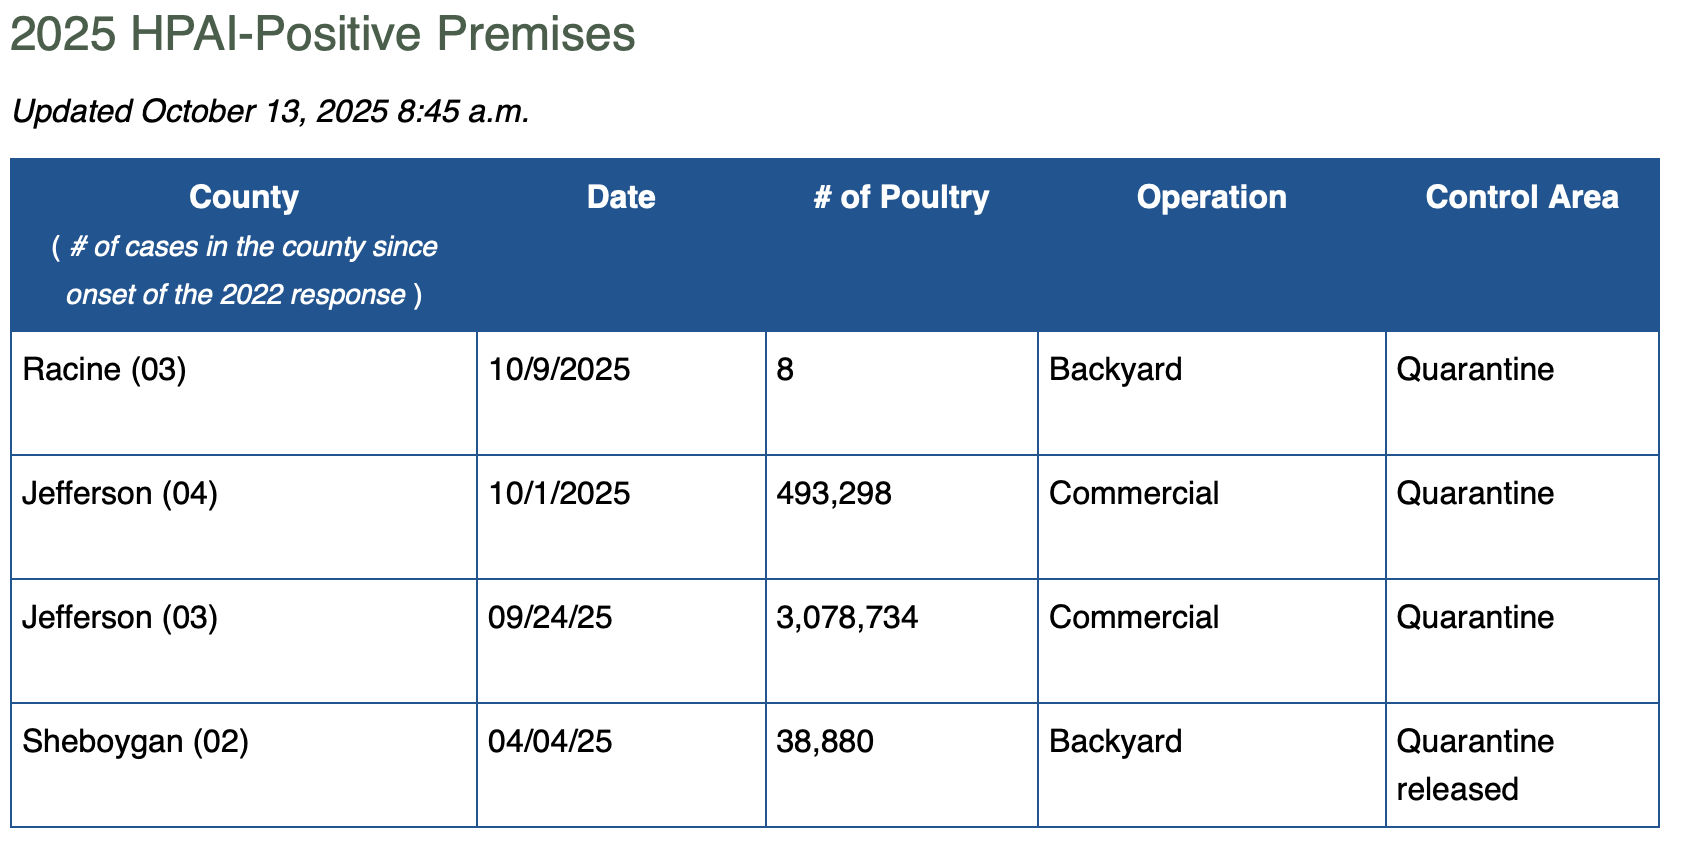Select the County column header
This screenshot has width=1688, height=866.
244,197
